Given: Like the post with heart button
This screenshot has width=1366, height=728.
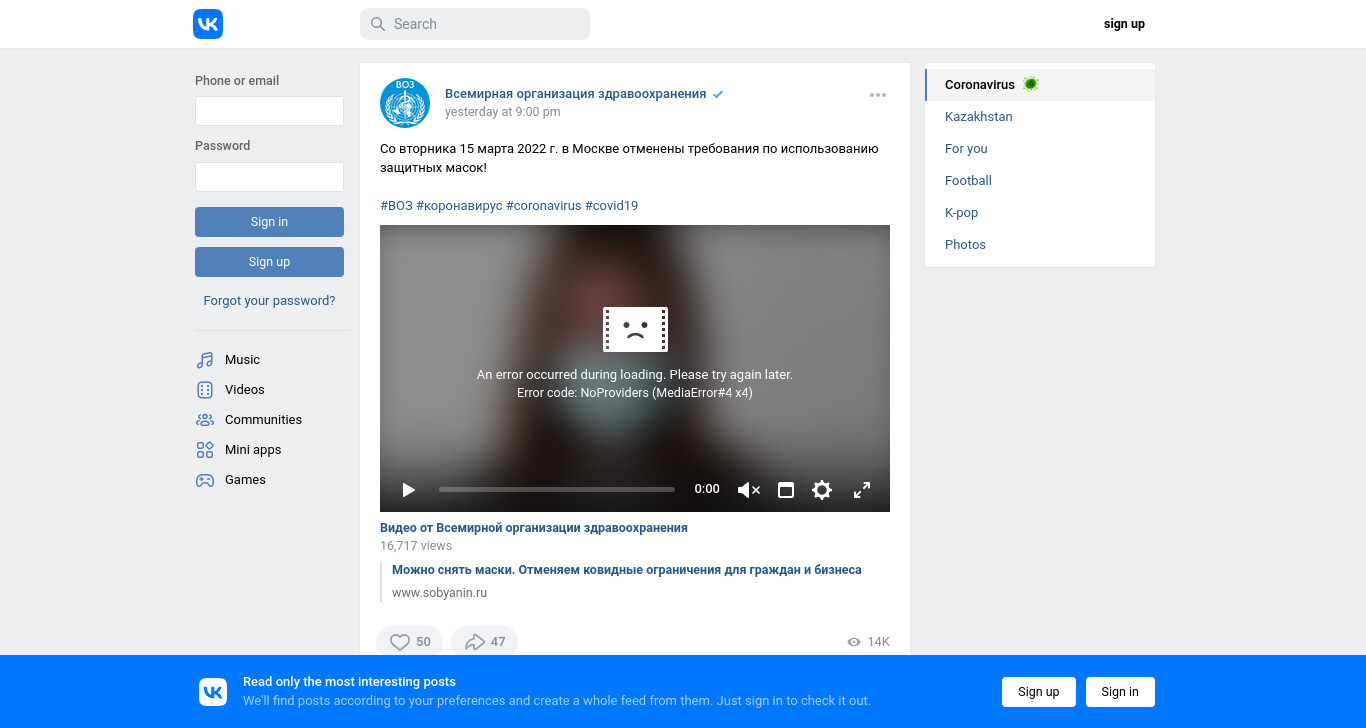Looking at the screenshot, I should click(409, 642).
